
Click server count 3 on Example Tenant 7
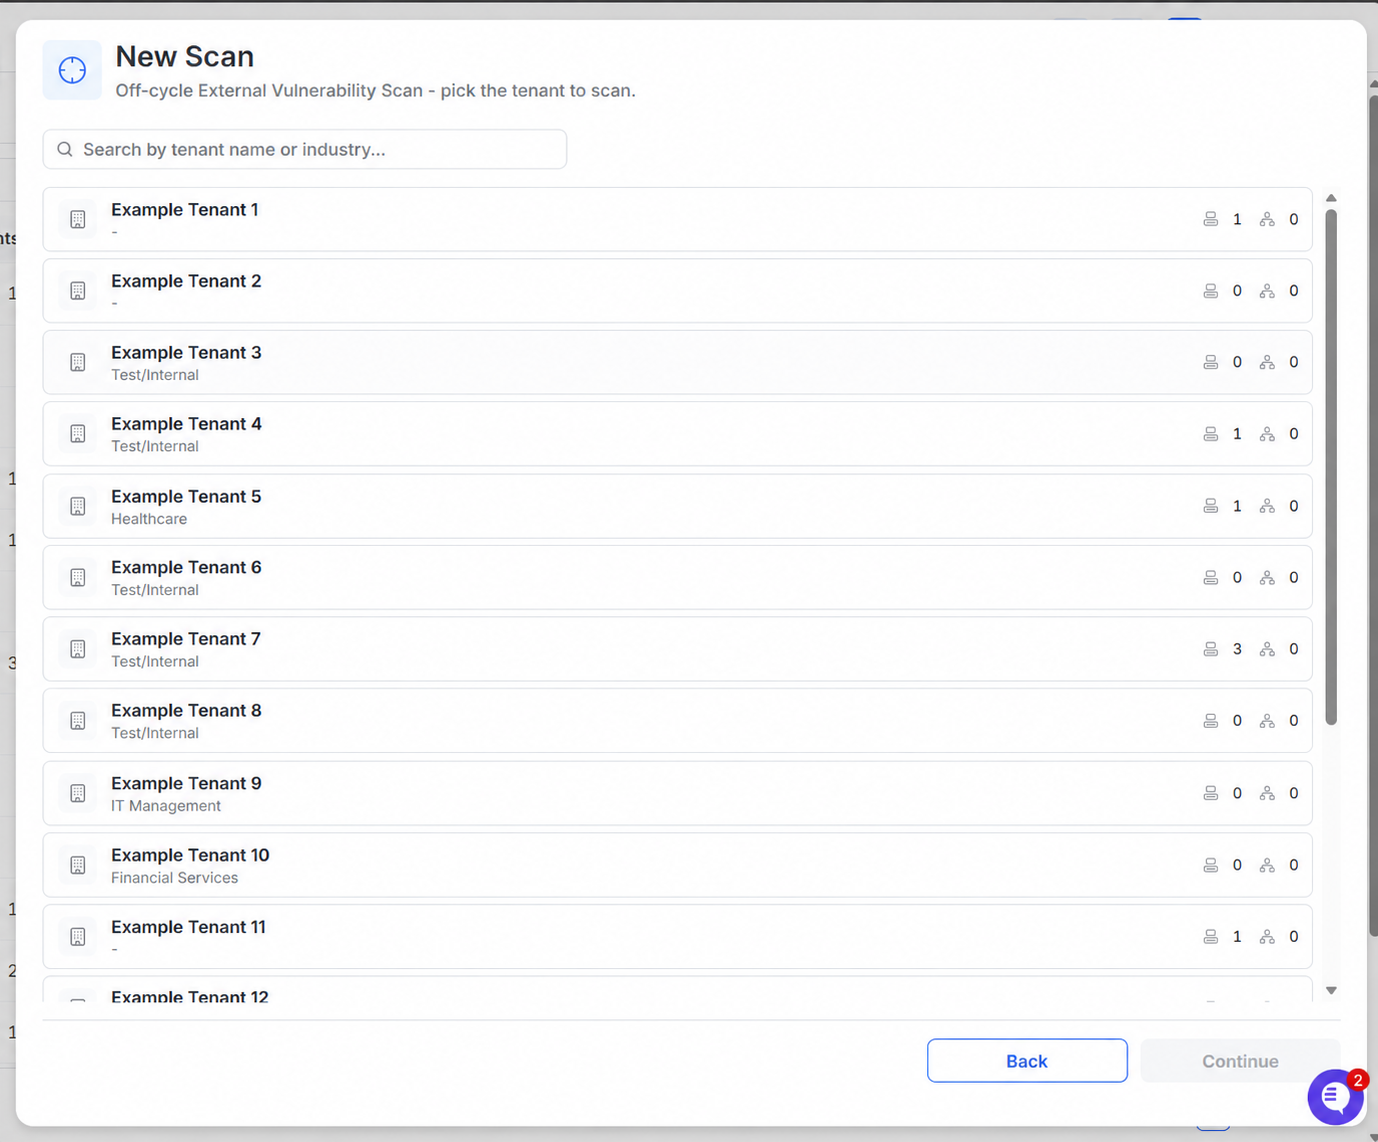[1237, 649]
